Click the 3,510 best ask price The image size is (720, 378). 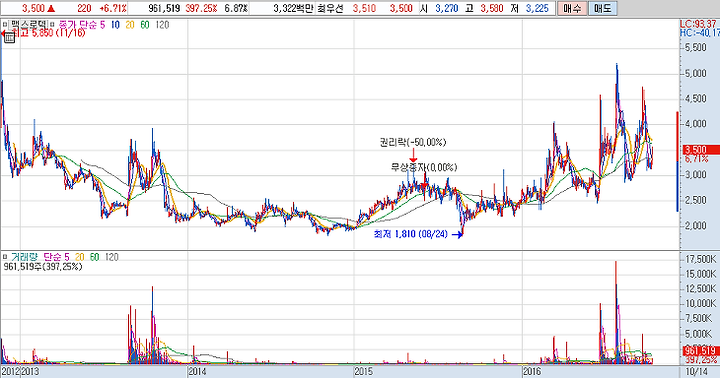coord(365,8)
